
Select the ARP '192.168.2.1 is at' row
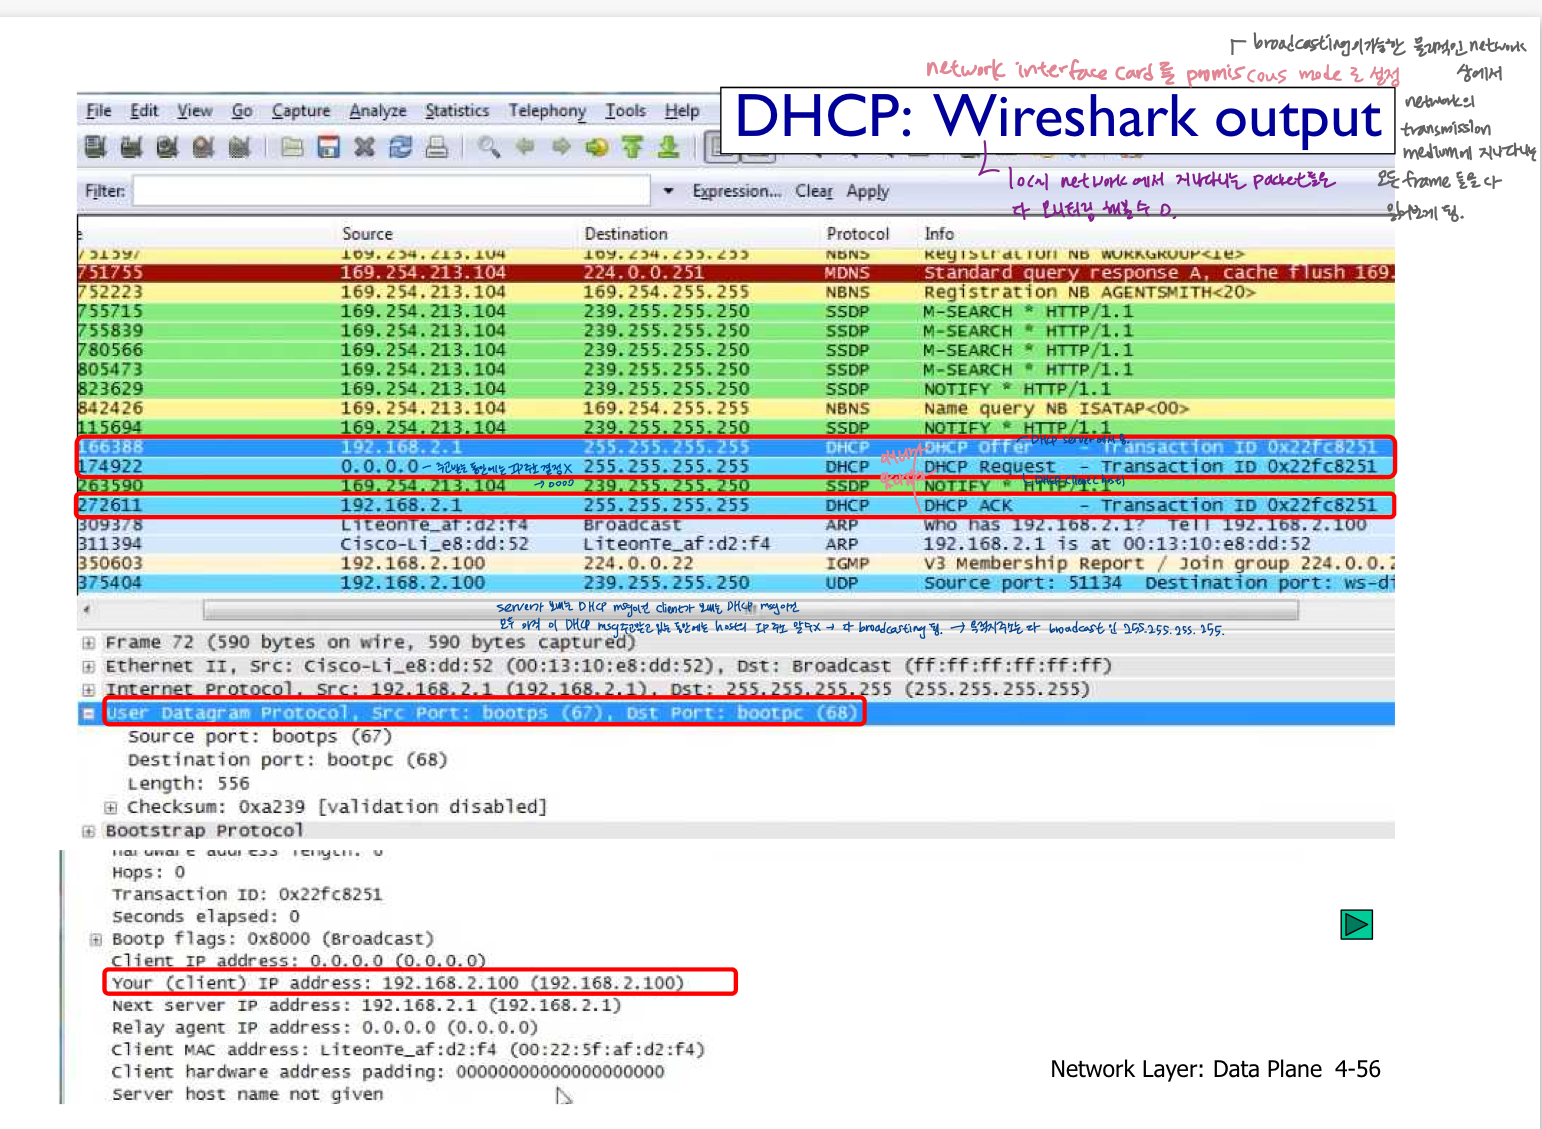tap(736, 544)
